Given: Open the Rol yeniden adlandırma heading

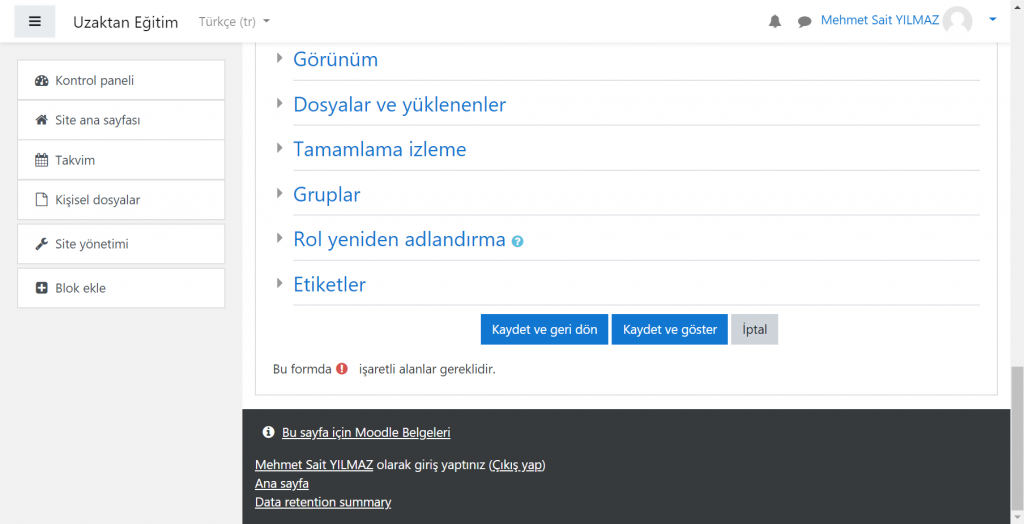Looking at the screenshot, I should click(x=399, y=240).
